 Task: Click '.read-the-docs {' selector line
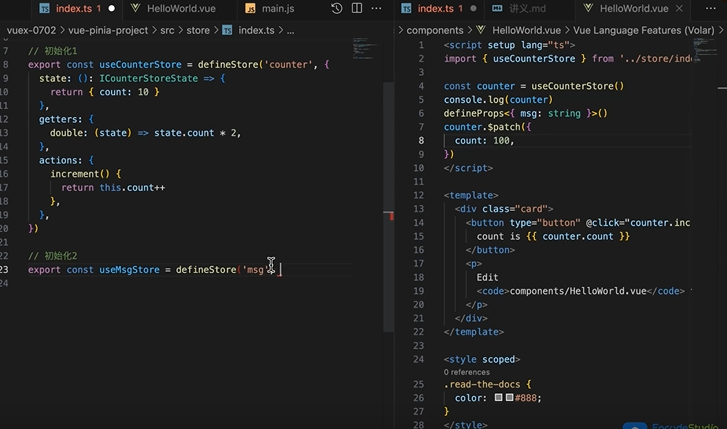487,384
